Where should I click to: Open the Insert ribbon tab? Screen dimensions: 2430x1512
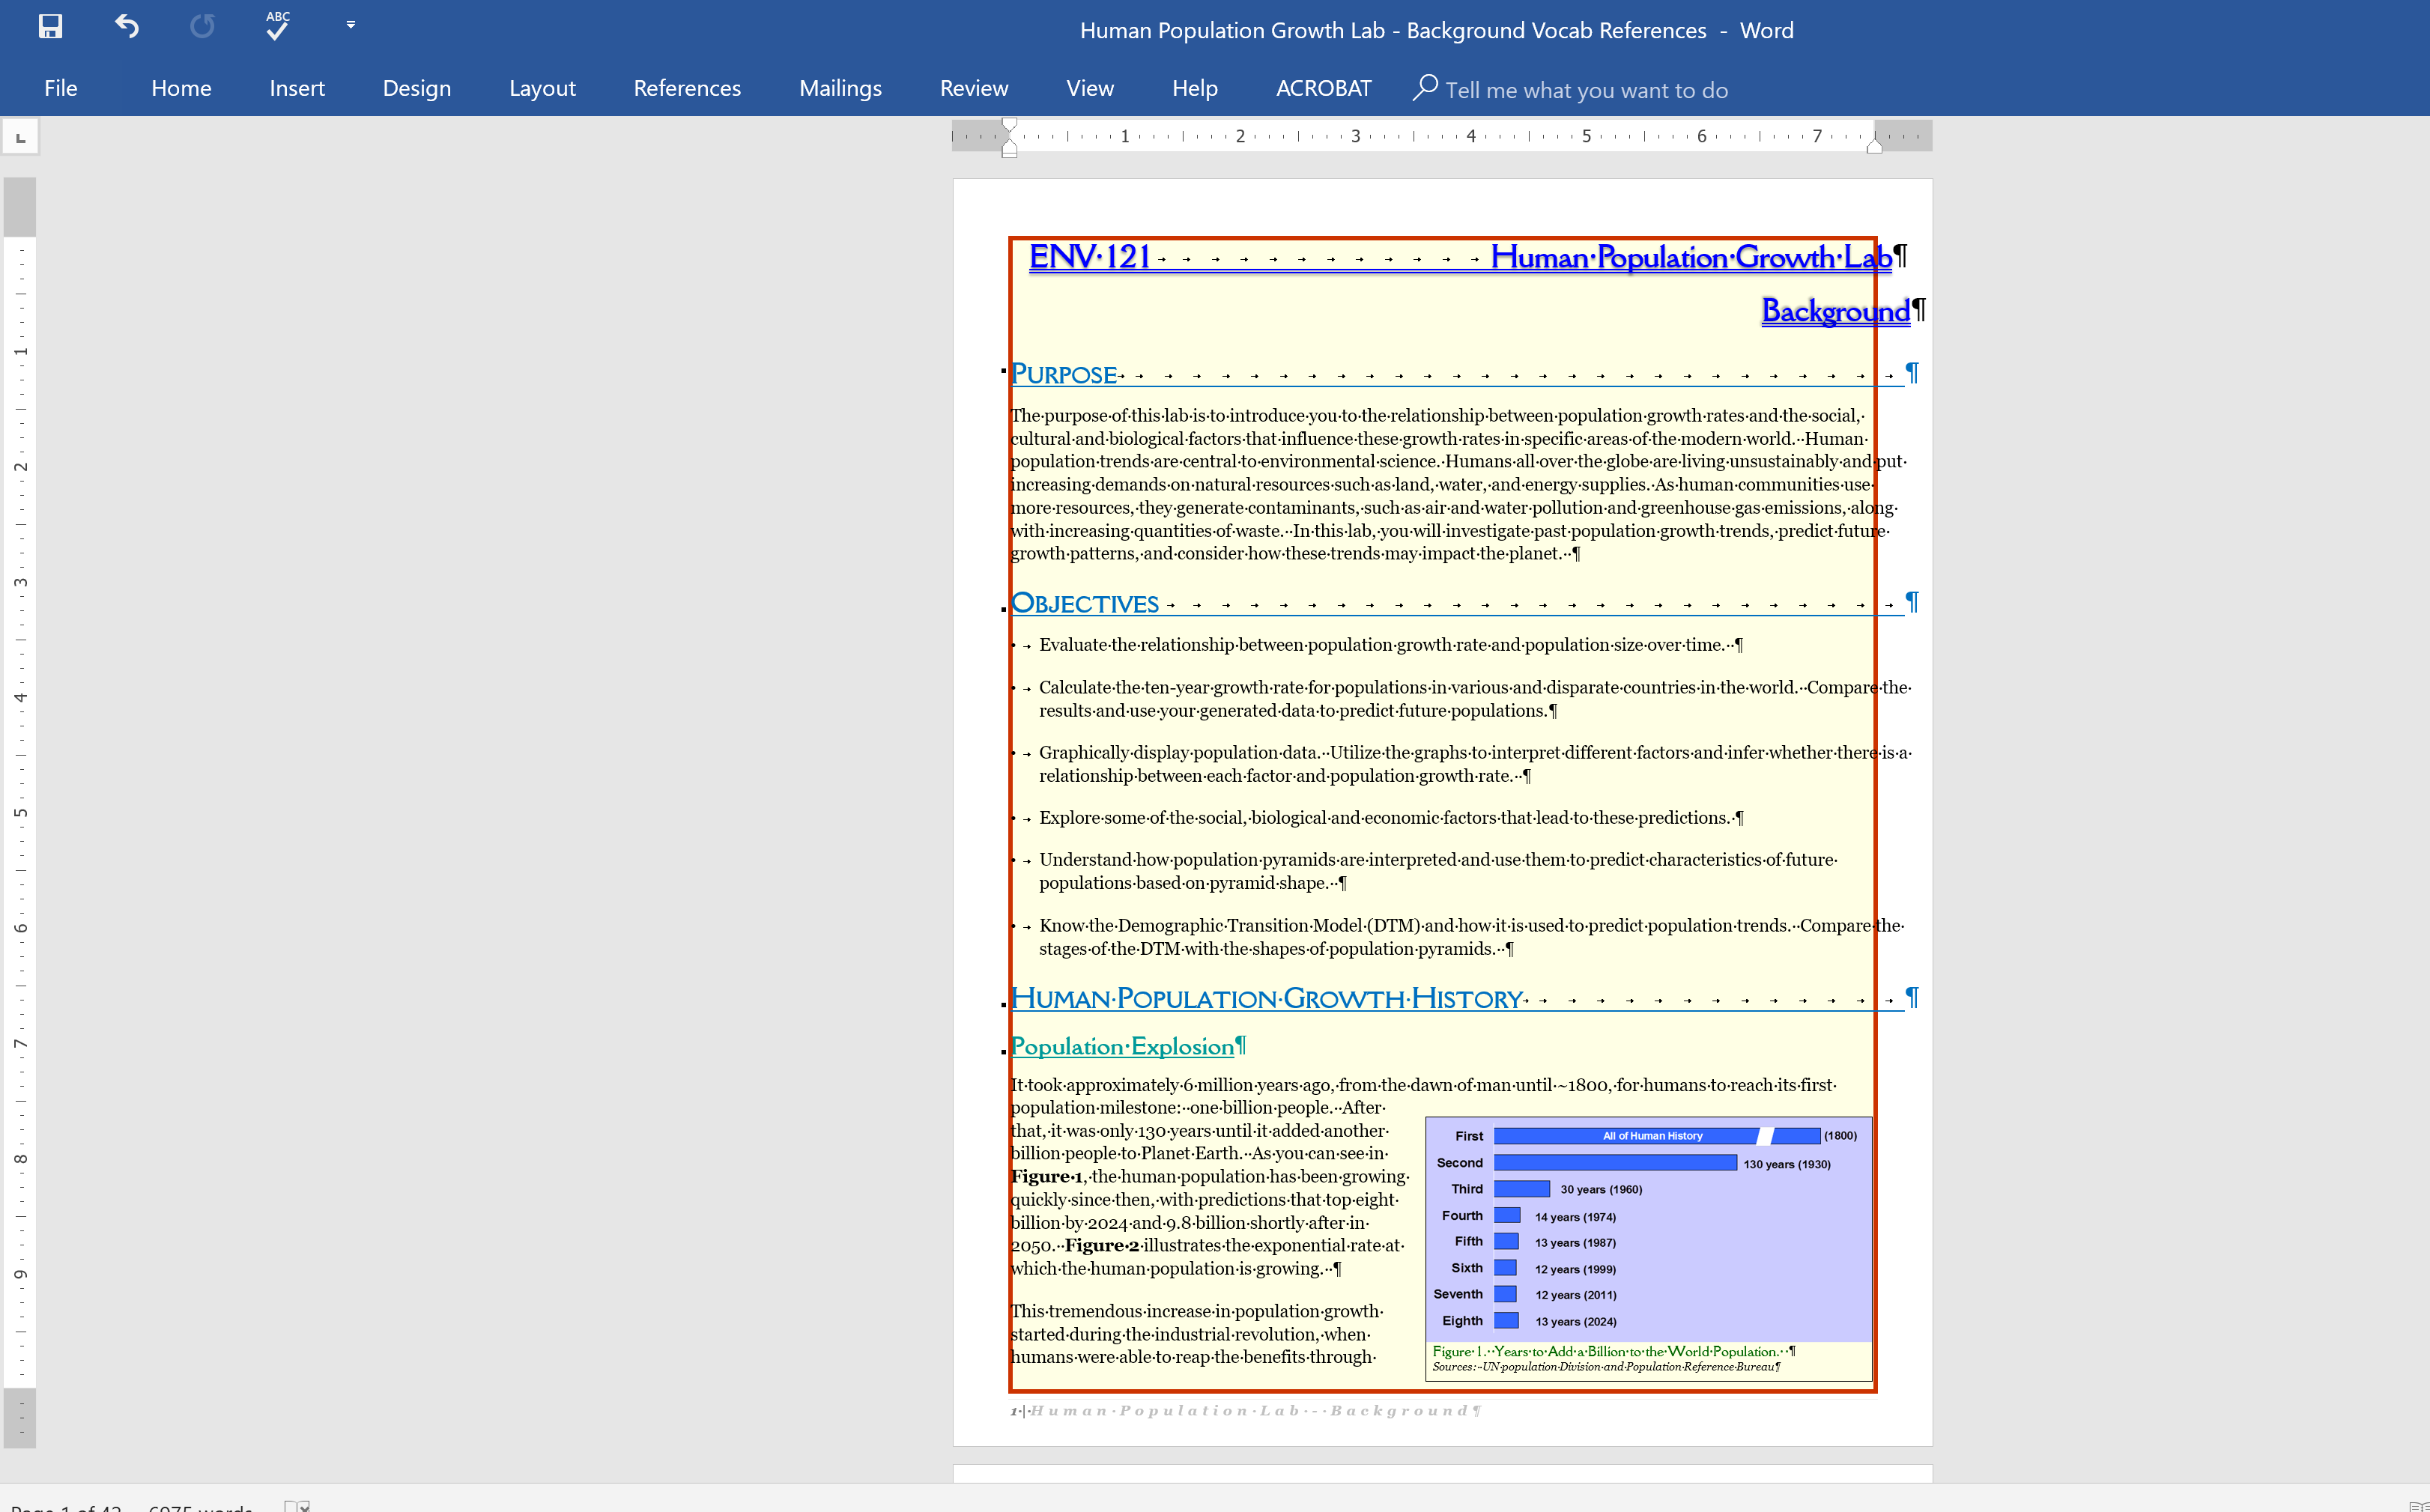click(x=297, y=88)
